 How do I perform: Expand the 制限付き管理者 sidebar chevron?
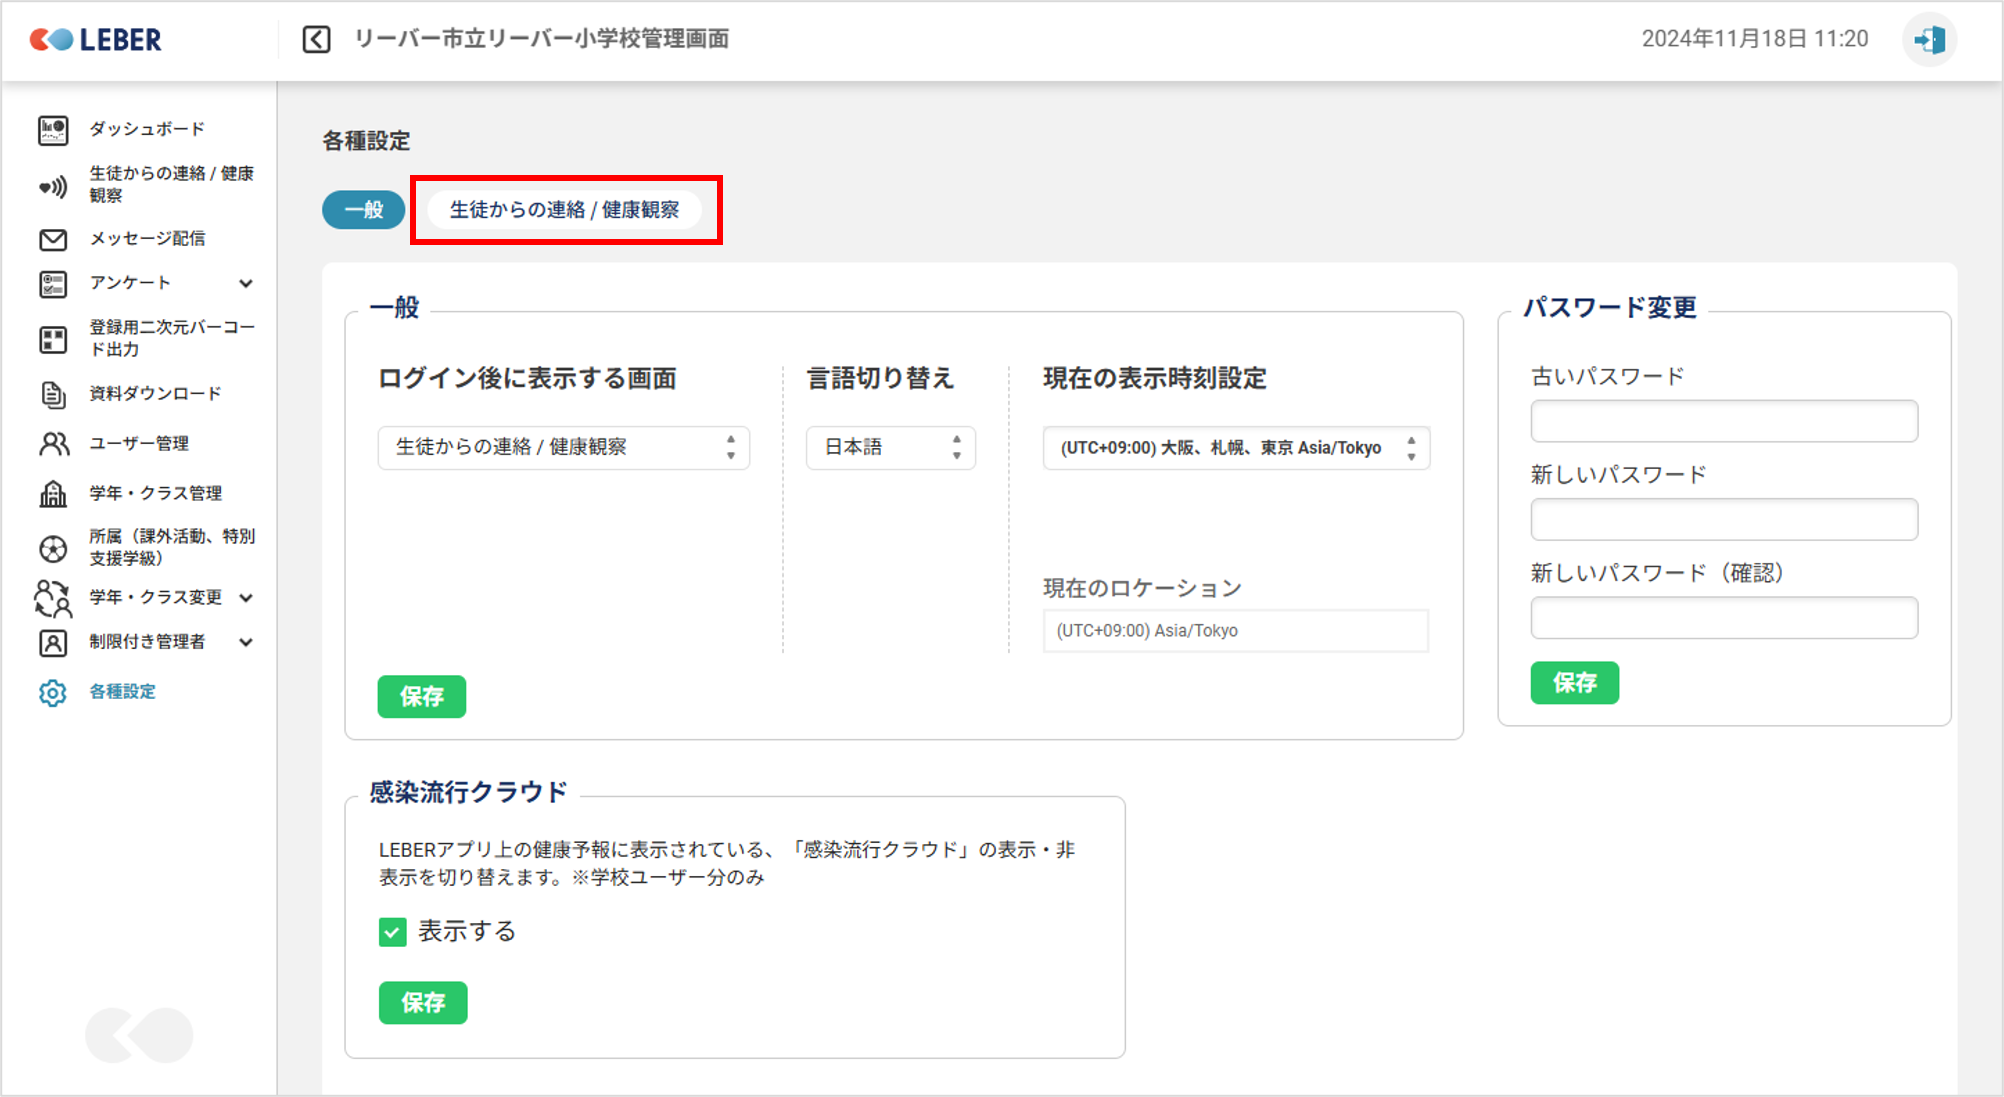[246, 642]
